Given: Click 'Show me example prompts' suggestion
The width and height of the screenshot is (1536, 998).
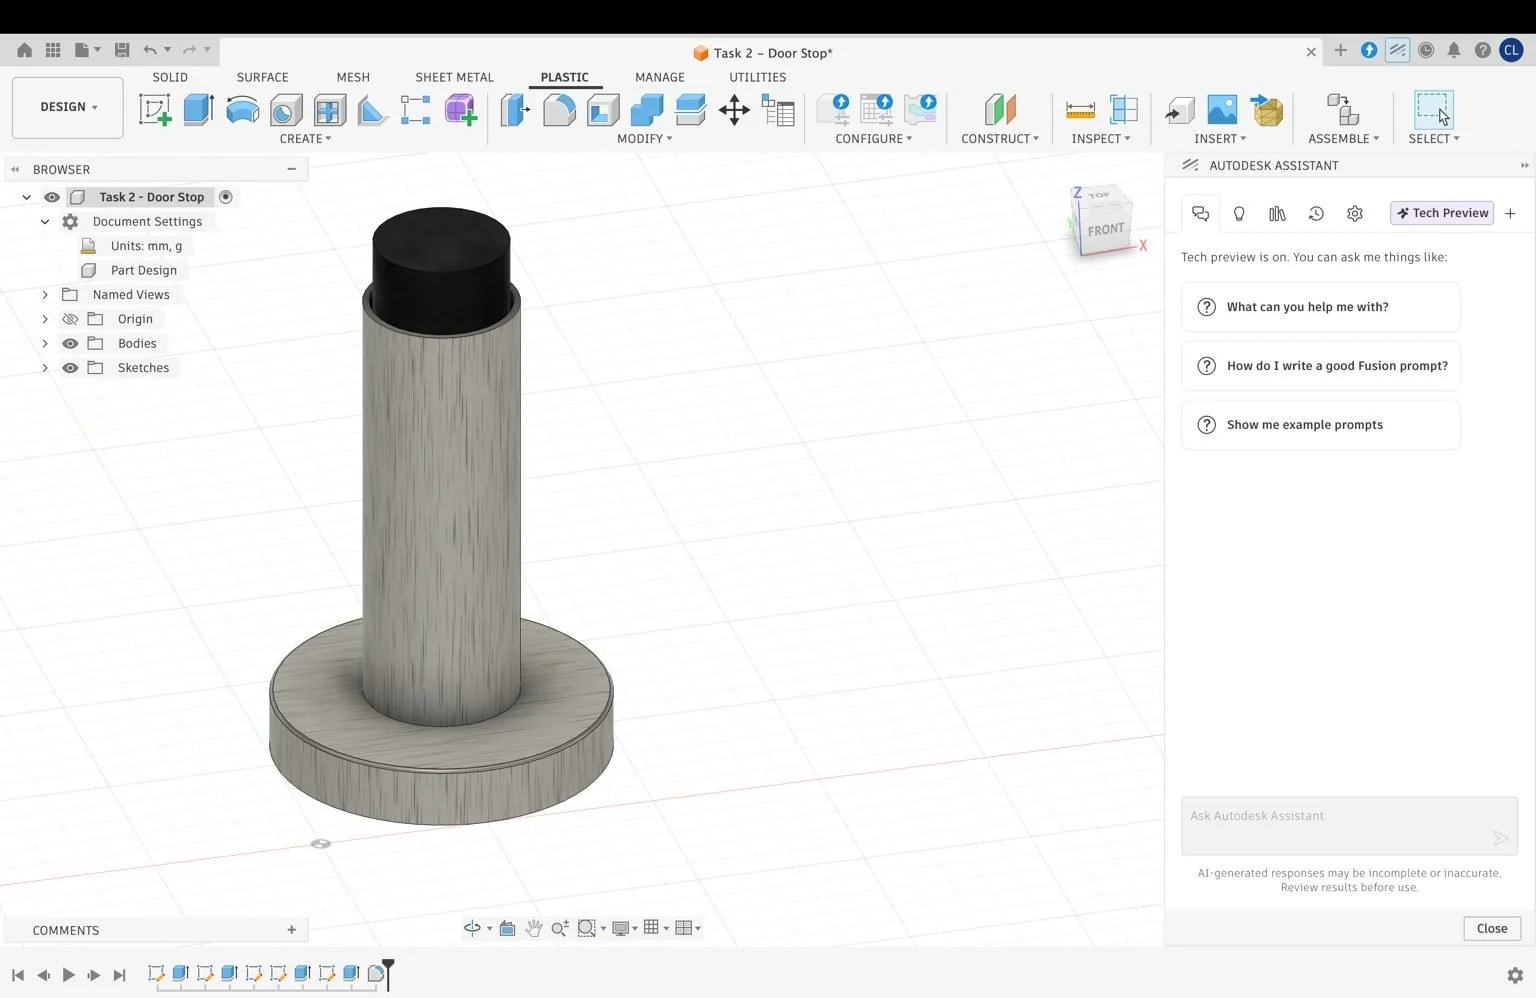Looking at the screenshot, I should pos(1320,425).
